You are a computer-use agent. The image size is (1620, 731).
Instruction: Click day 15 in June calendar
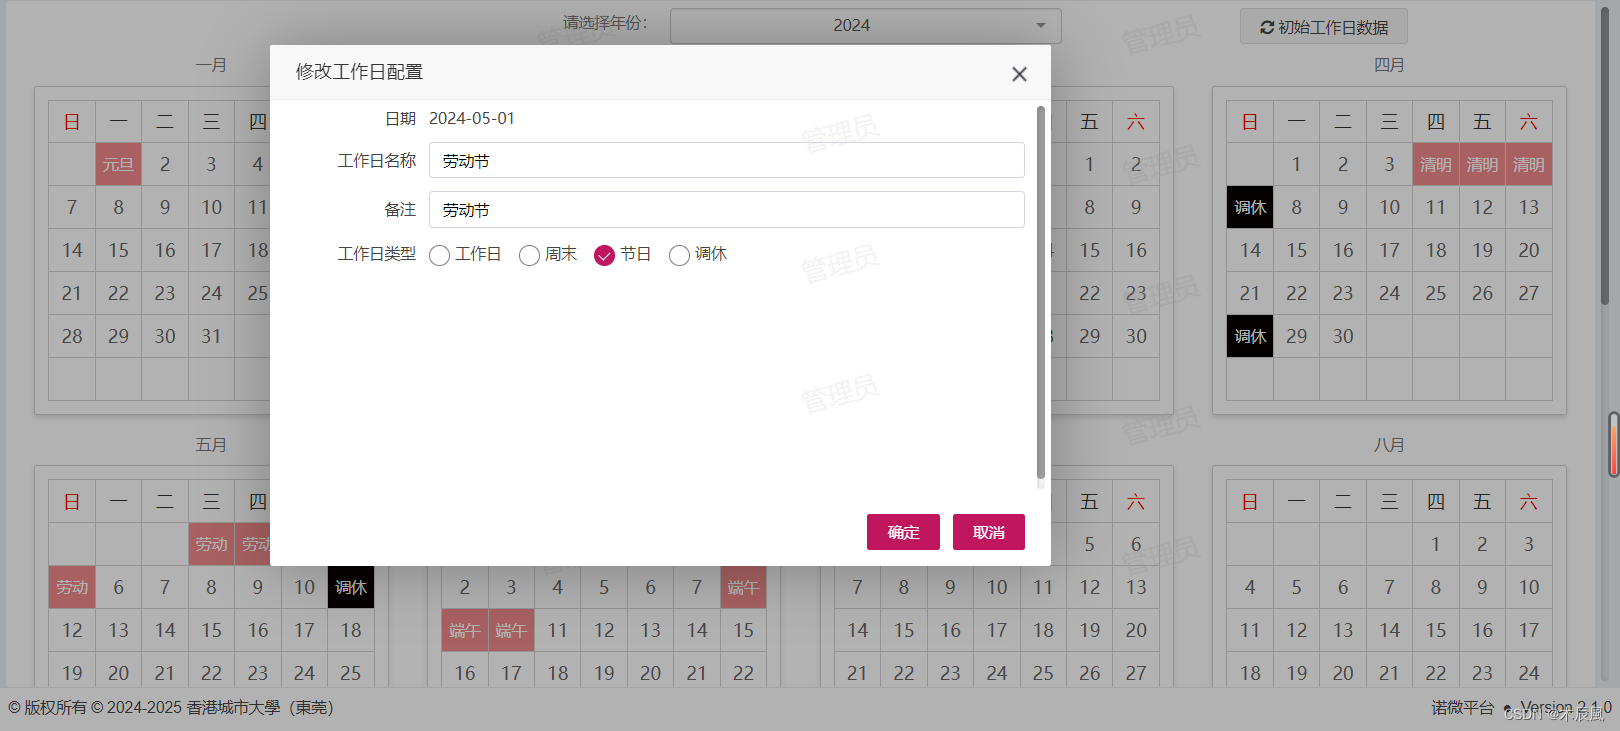tap(743, 630)
